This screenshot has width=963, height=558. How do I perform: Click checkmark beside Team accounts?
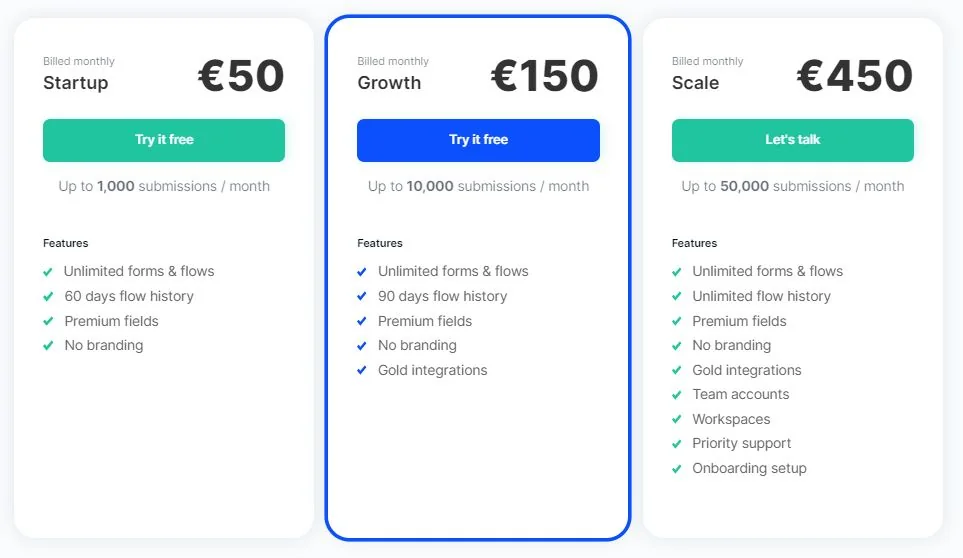[x=677, y=395]
